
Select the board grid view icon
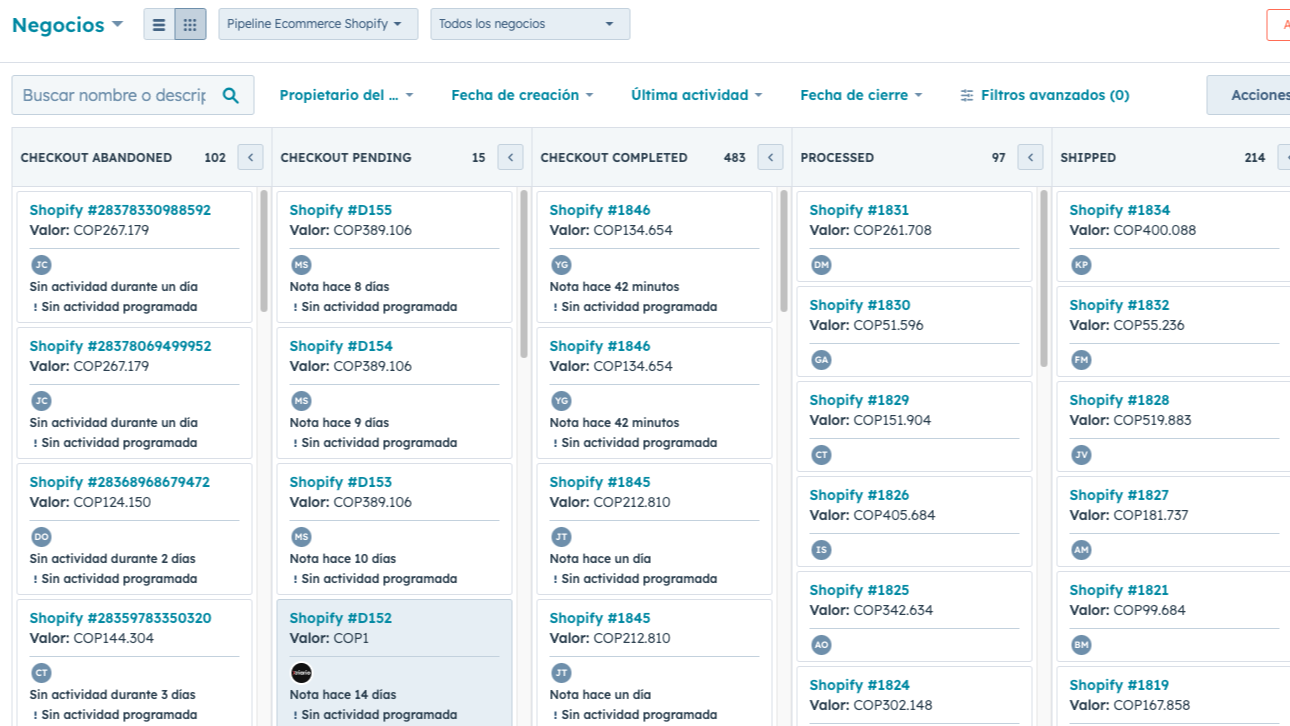click(x=190, y=24)
